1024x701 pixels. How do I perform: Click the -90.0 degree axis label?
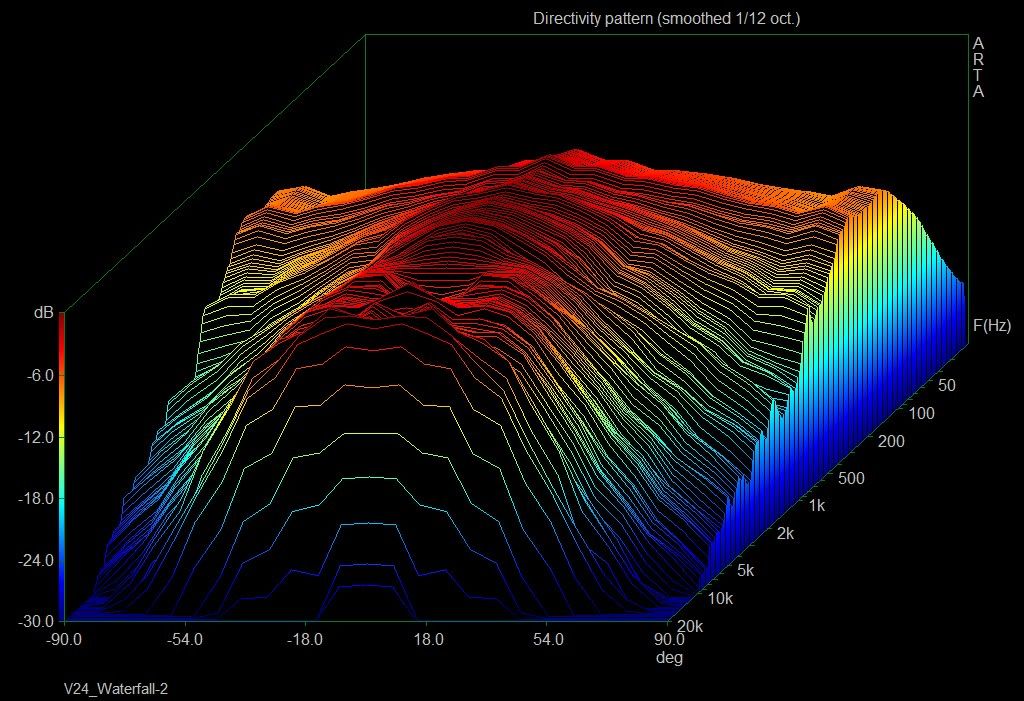click(63, 638)
